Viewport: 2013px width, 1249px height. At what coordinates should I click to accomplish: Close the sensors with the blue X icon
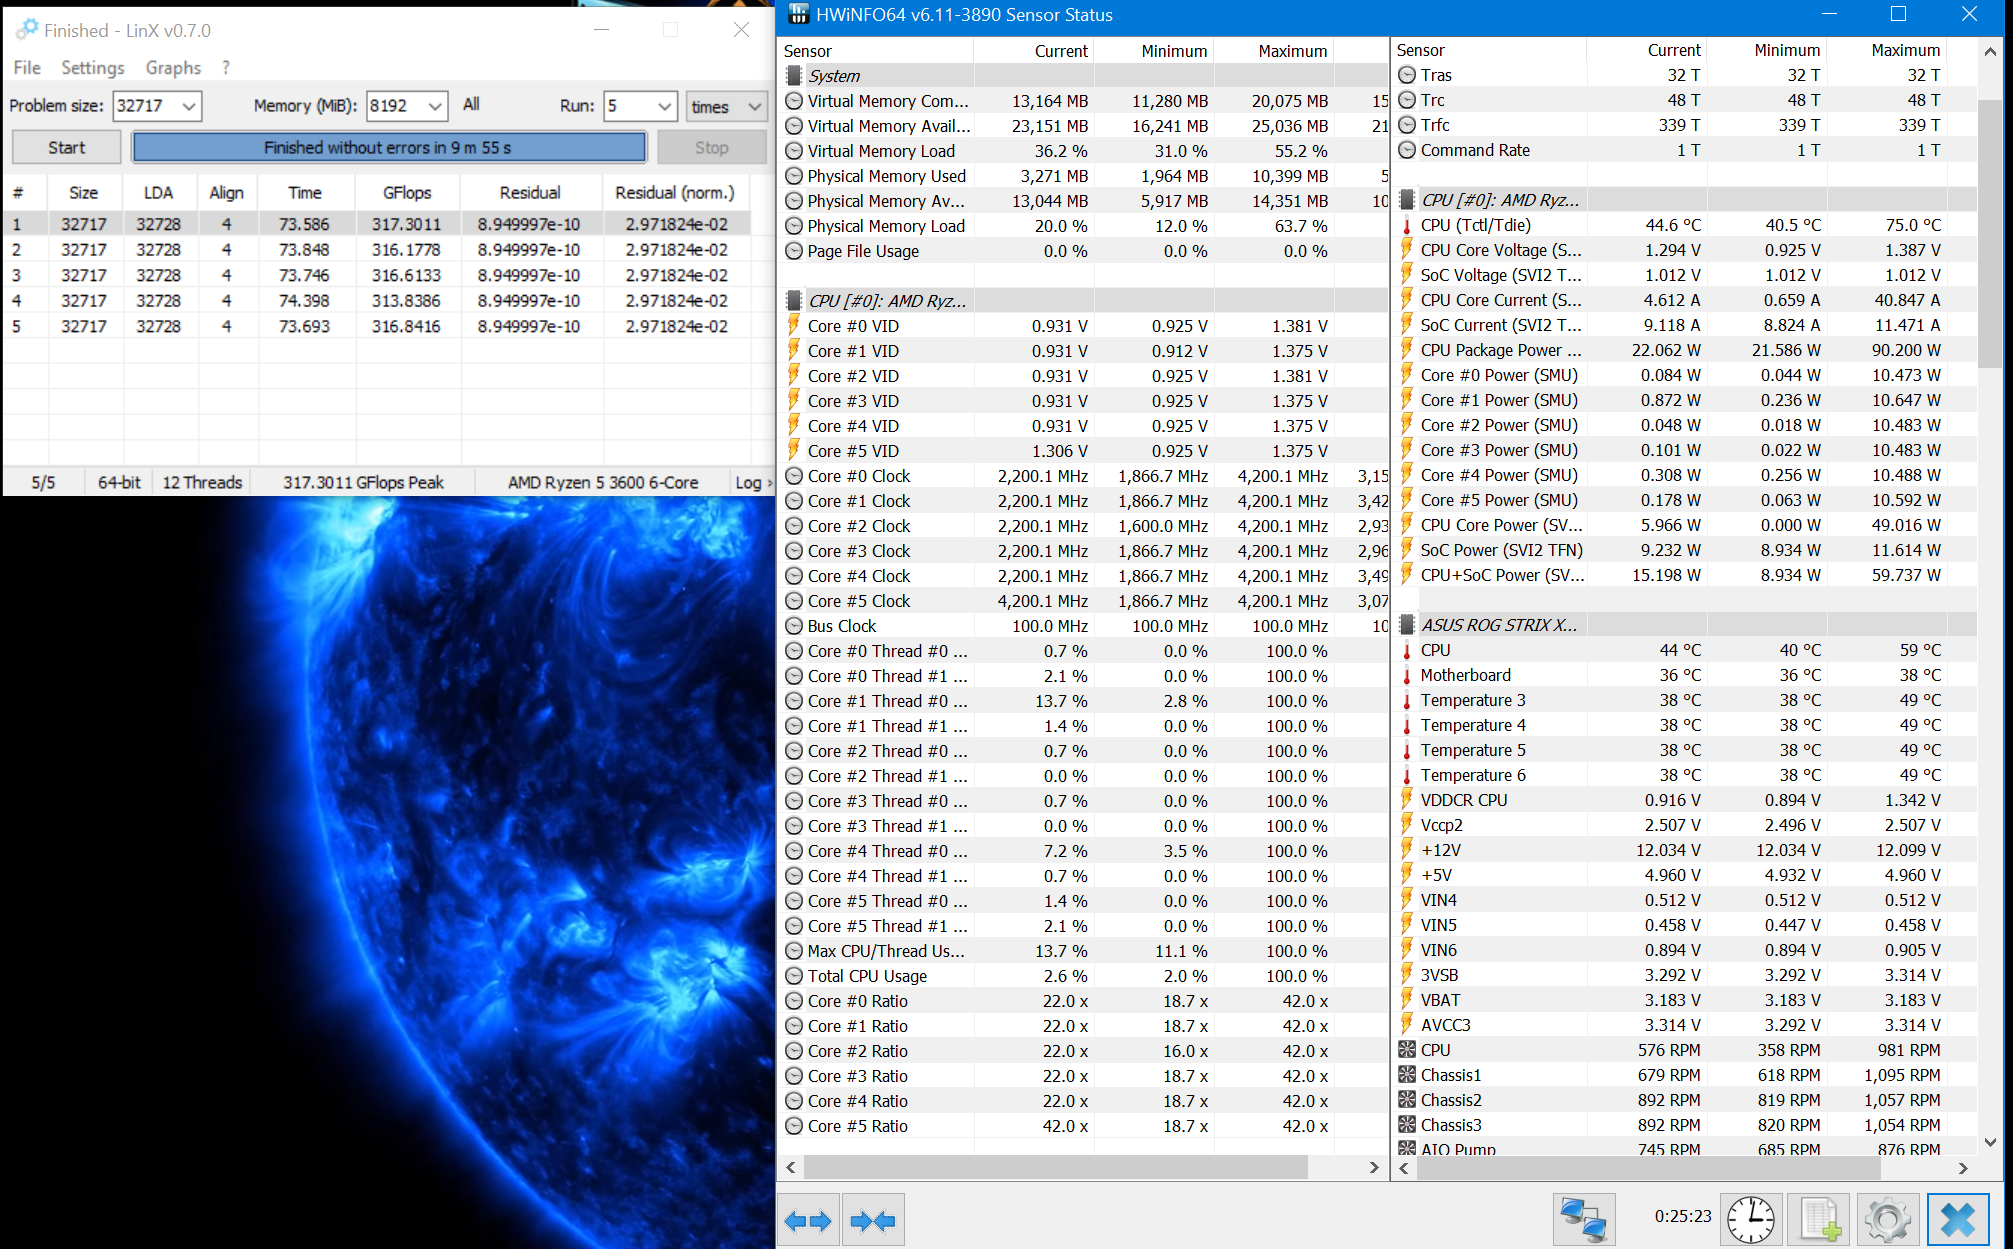point(1957,1220)
